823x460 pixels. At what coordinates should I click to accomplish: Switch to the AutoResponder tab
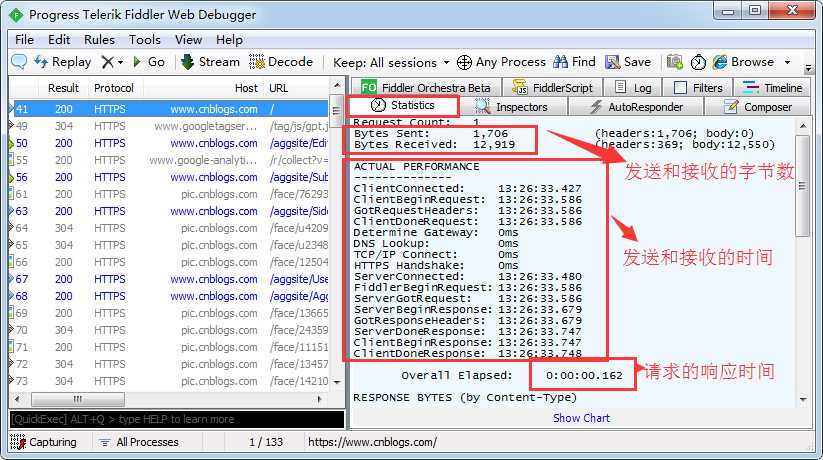point(636,107)
